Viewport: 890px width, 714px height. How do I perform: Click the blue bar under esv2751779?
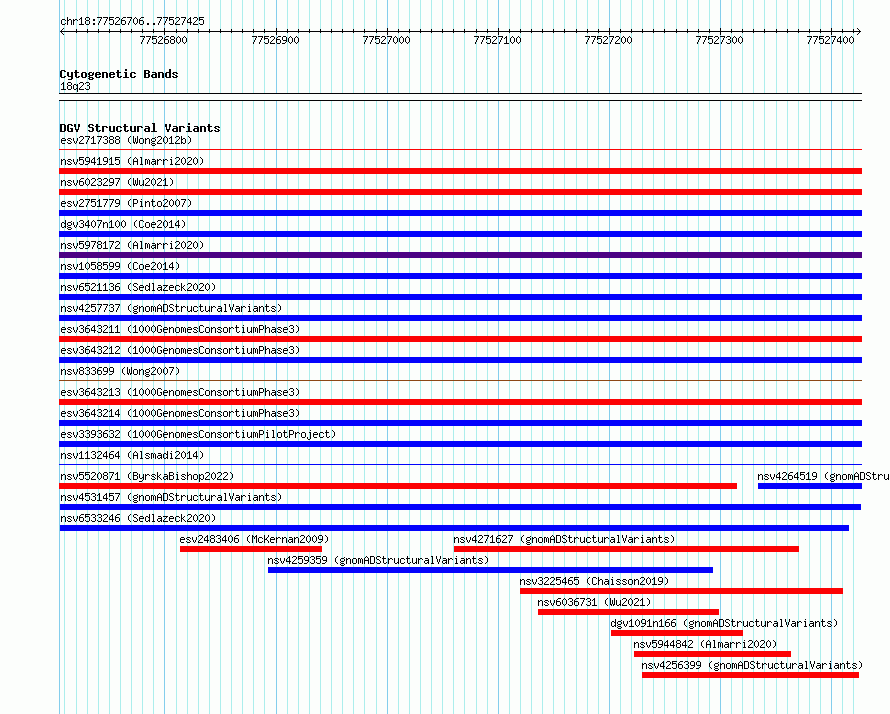pos(460,213)
